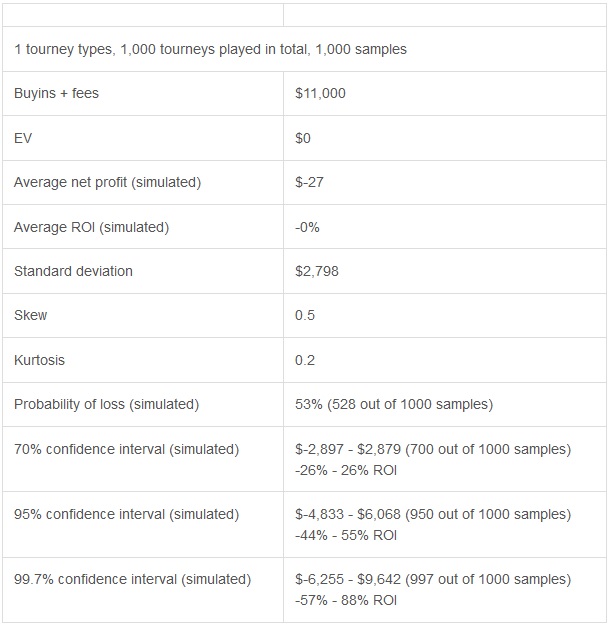
Task: Click the 0.2 kurtosis value
Action: (x=305, y=360)
